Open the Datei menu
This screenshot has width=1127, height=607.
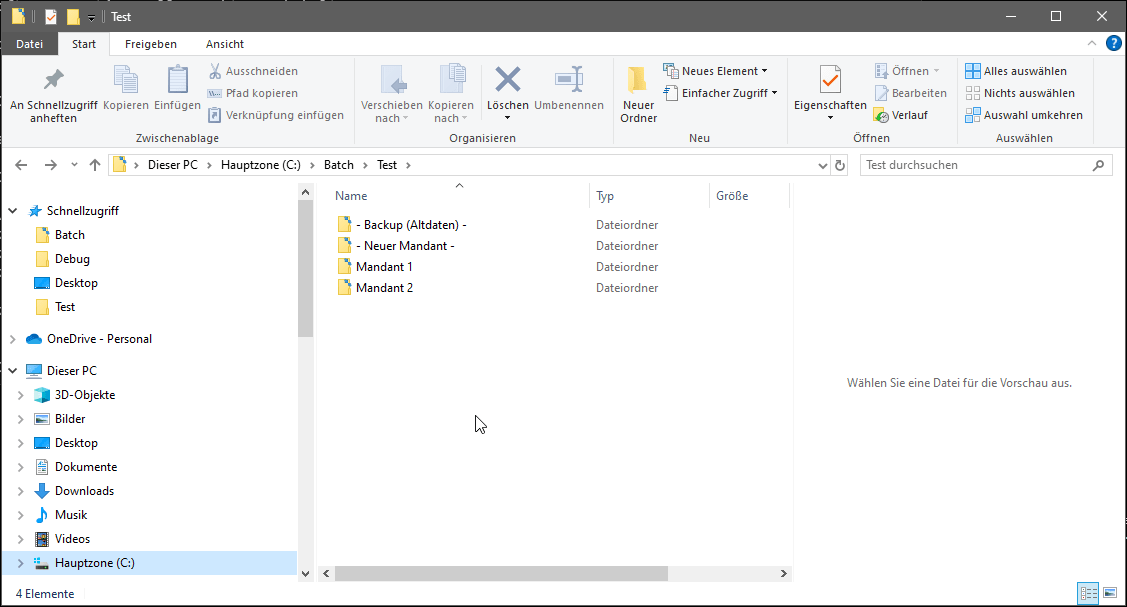30,44
